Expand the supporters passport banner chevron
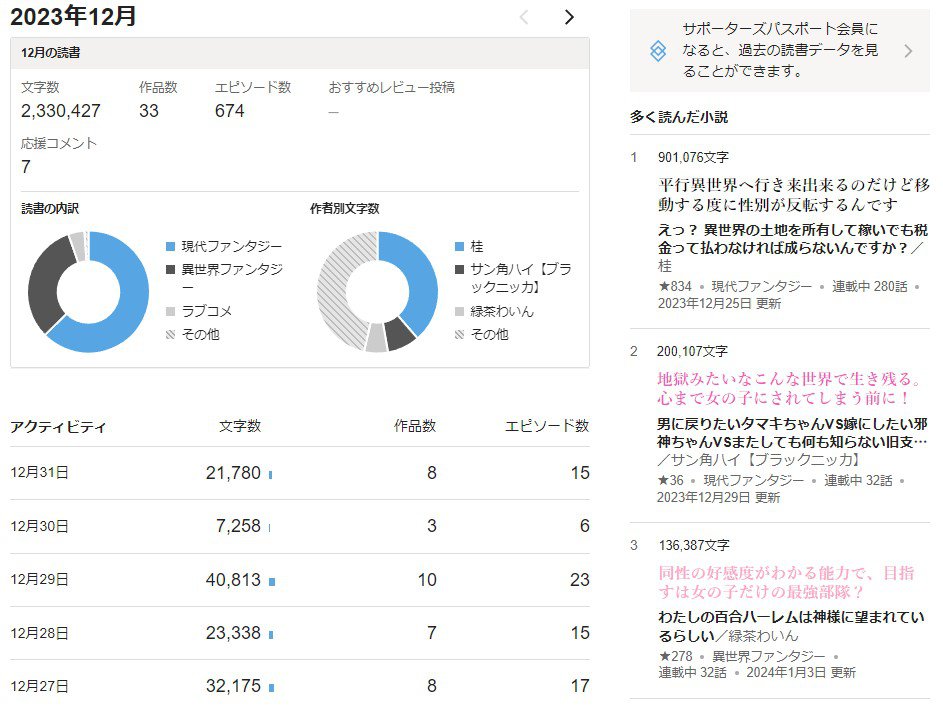 point(908,51)
